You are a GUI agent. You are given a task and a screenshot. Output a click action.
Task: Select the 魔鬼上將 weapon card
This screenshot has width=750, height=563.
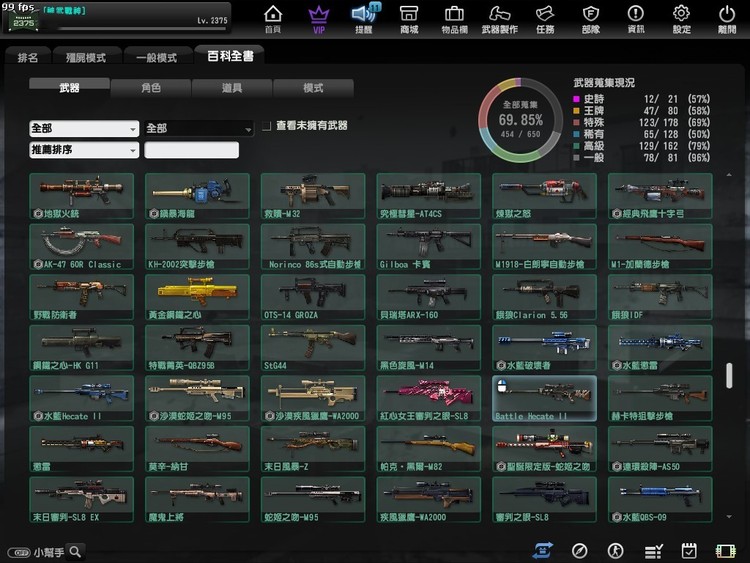(x=197, y=499)
